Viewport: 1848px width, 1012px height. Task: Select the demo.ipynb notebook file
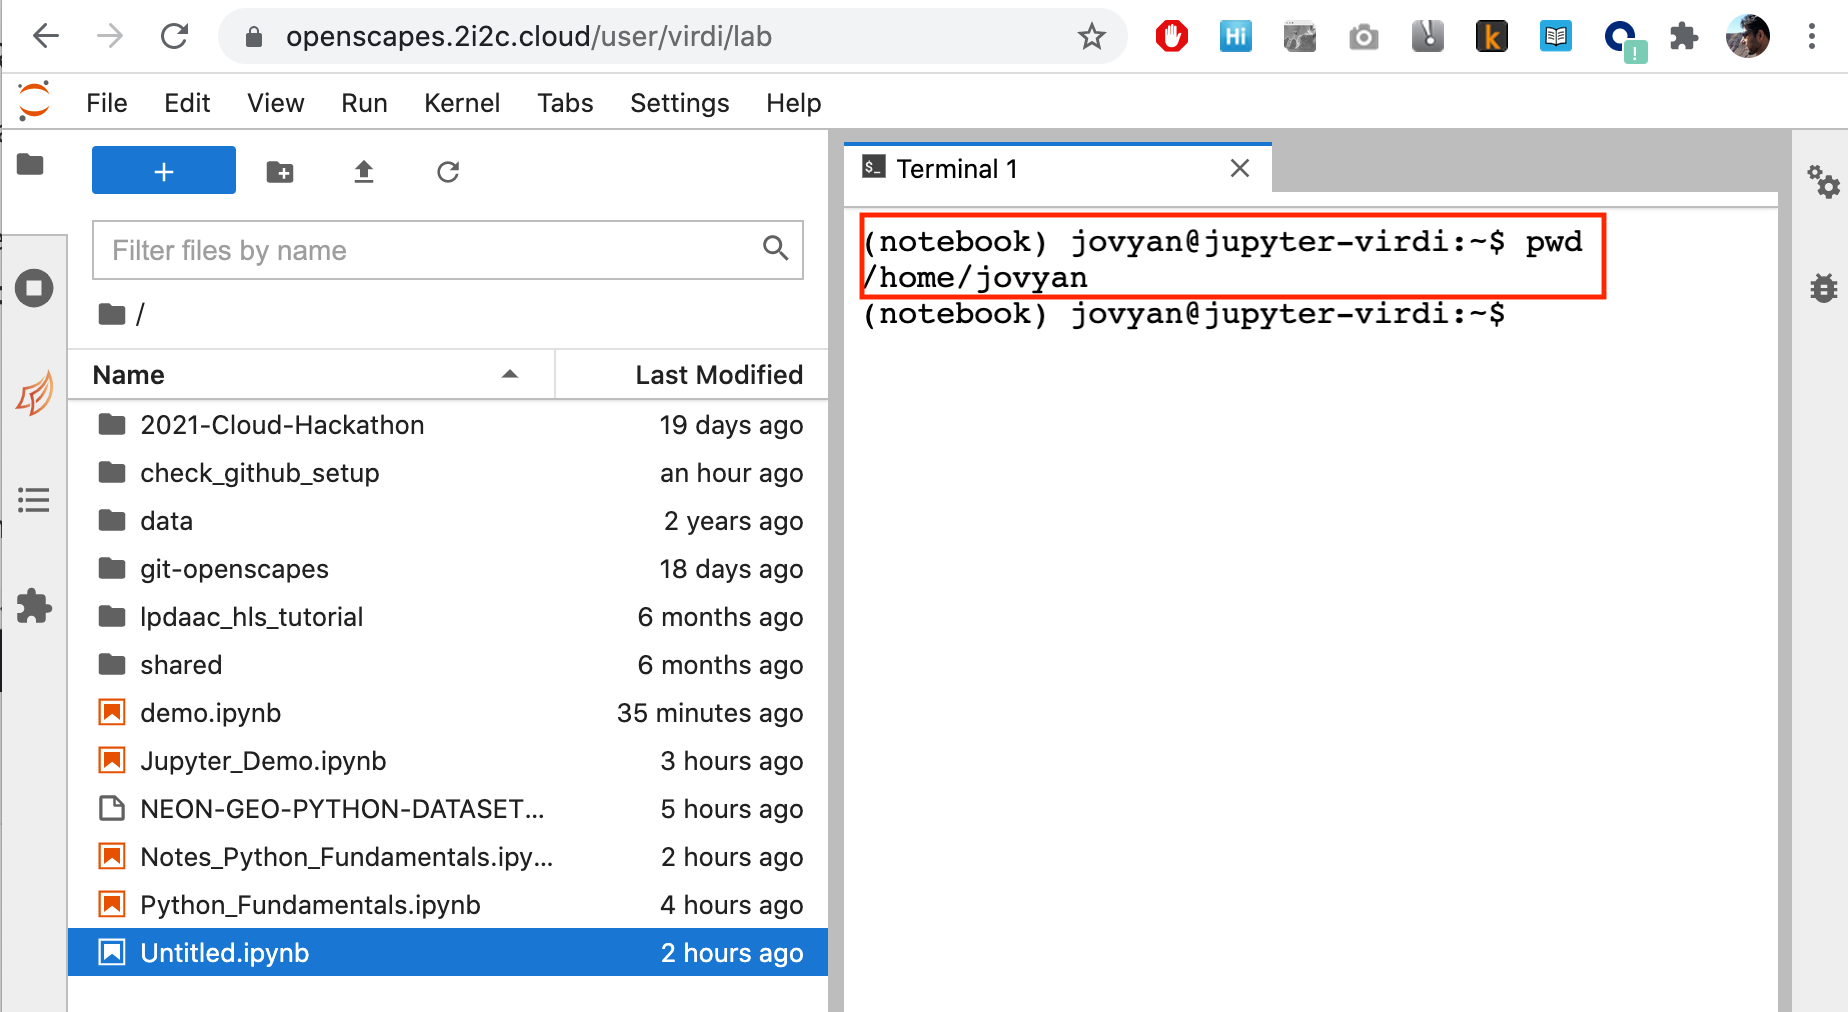(x=210, y=713)
